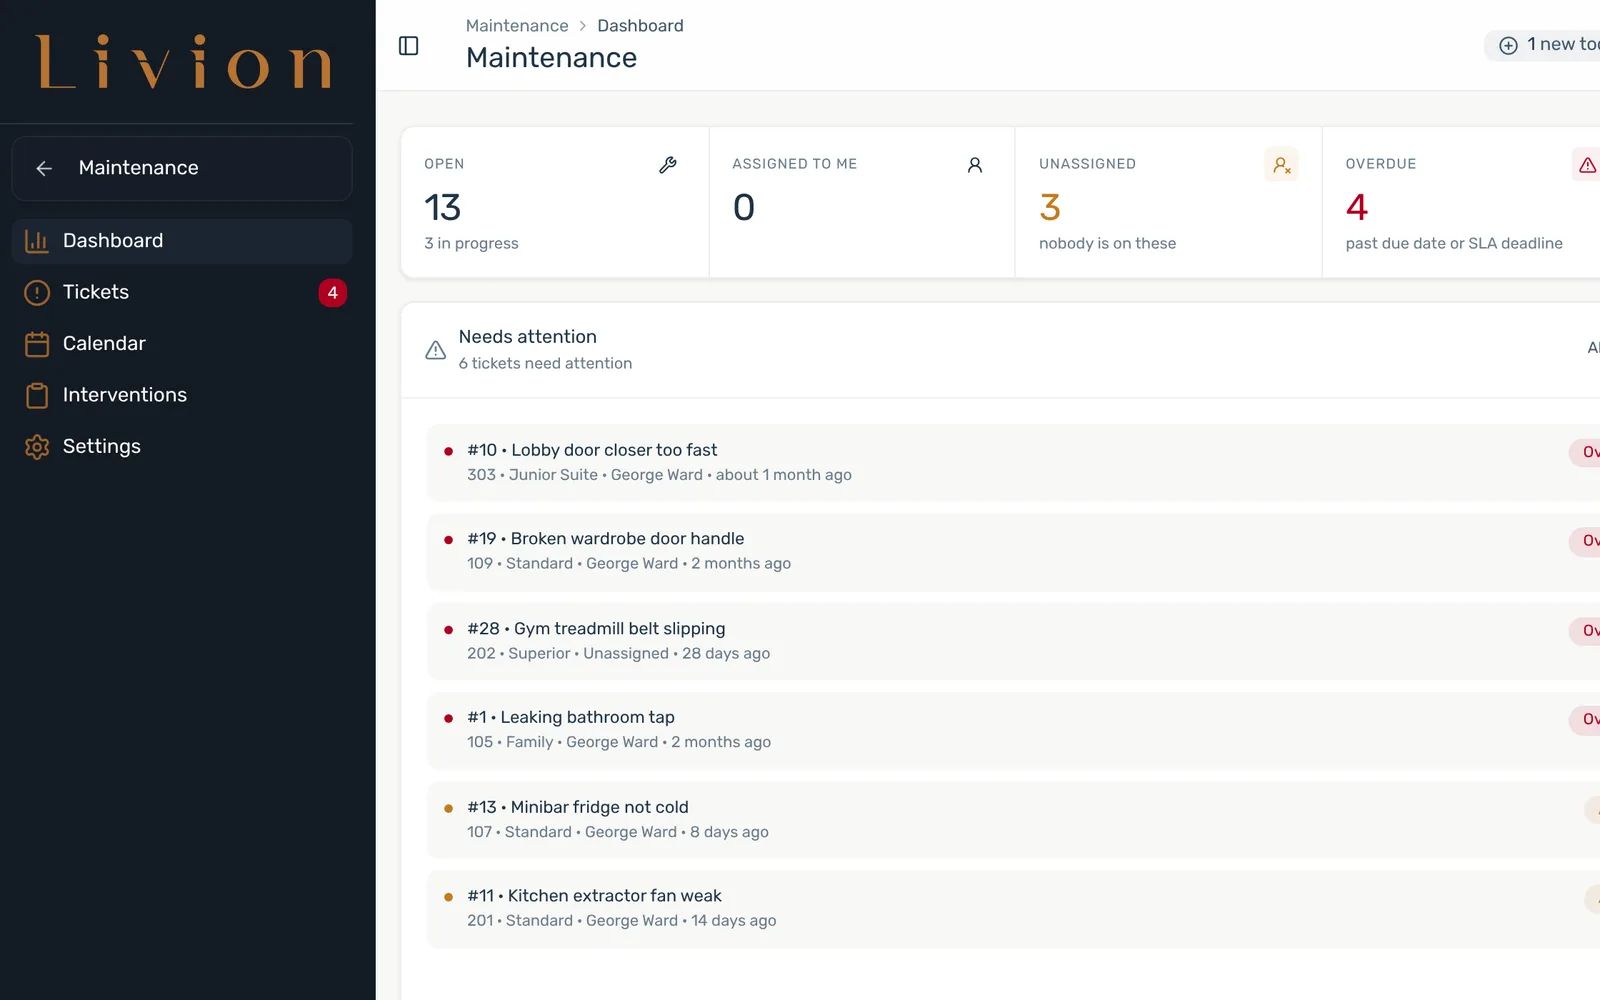Click the Overdue warning triangle icon
Viewport: 1600px width, 1000px height.
(x=1587, y=165)
